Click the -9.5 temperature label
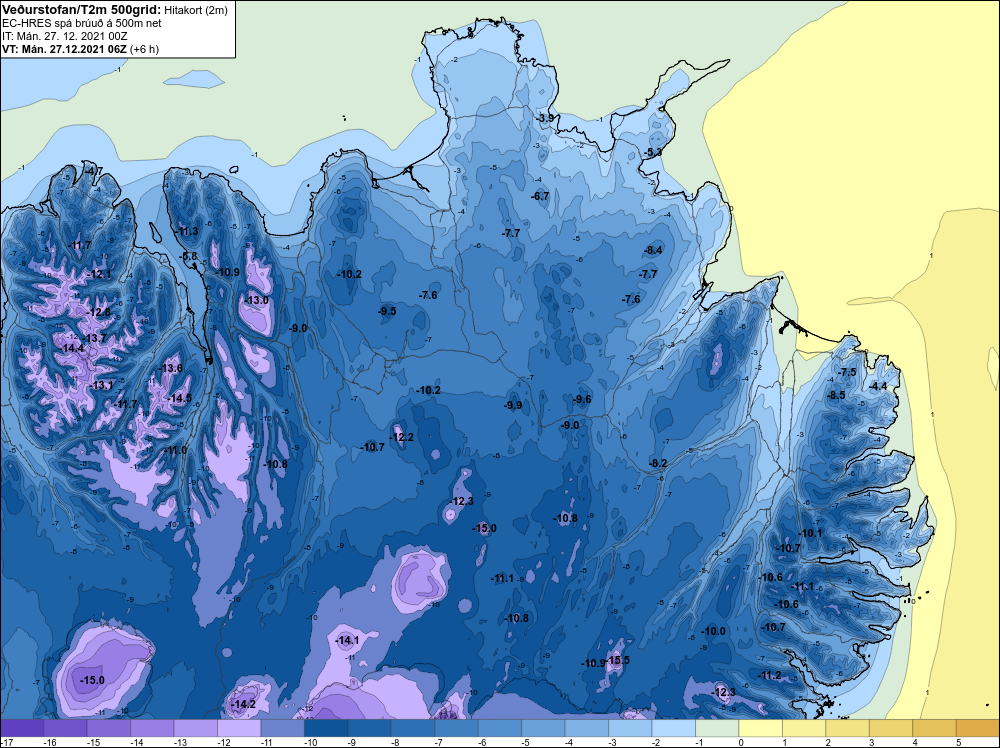 [x=387, y=311]
